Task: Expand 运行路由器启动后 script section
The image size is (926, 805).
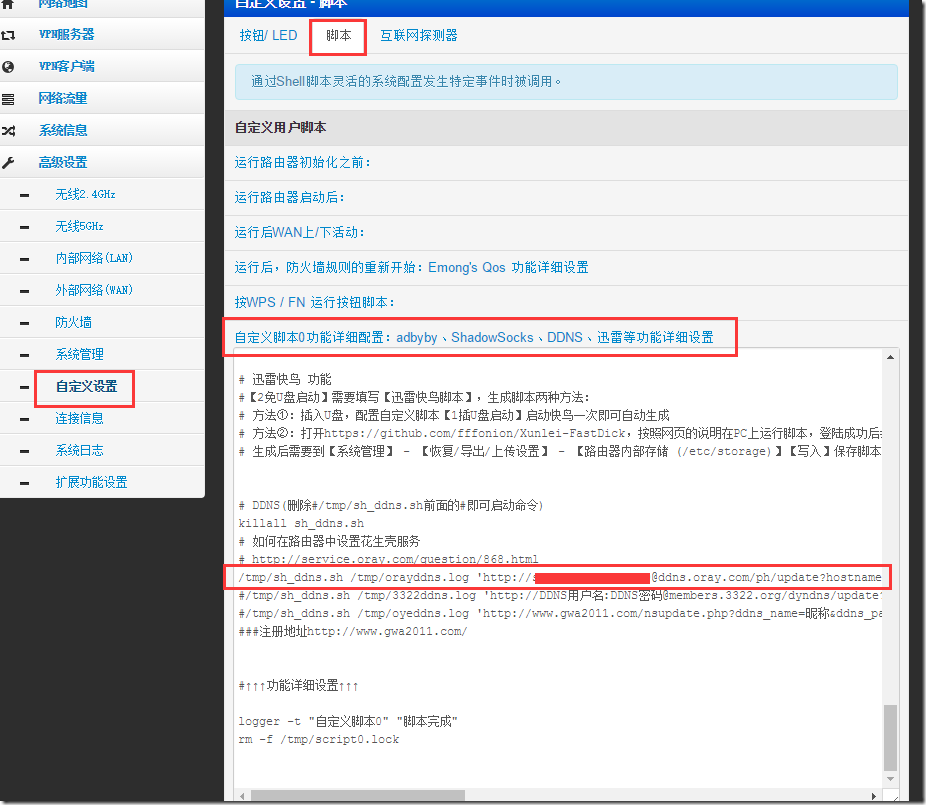Action: coord(289,197)
